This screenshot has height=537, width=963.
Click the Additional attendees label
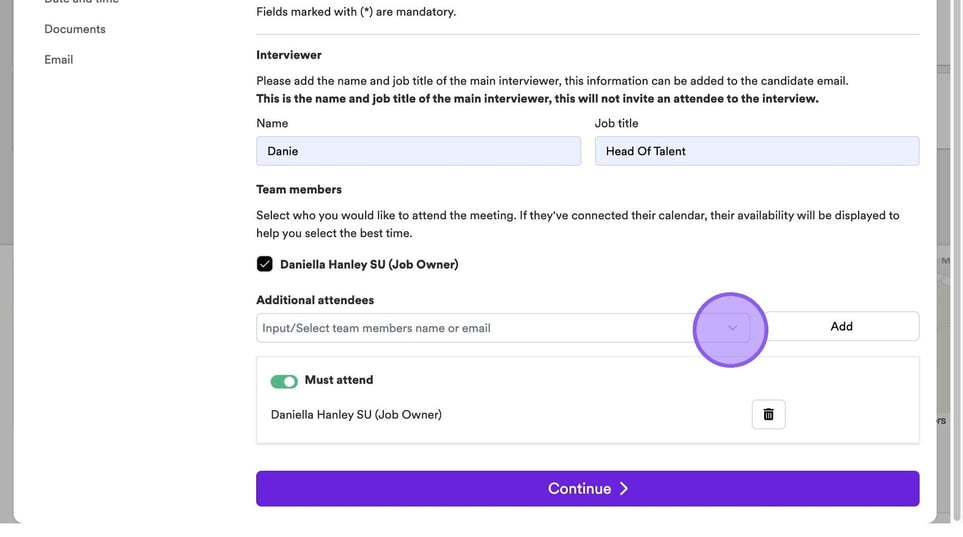coord(315,300)
